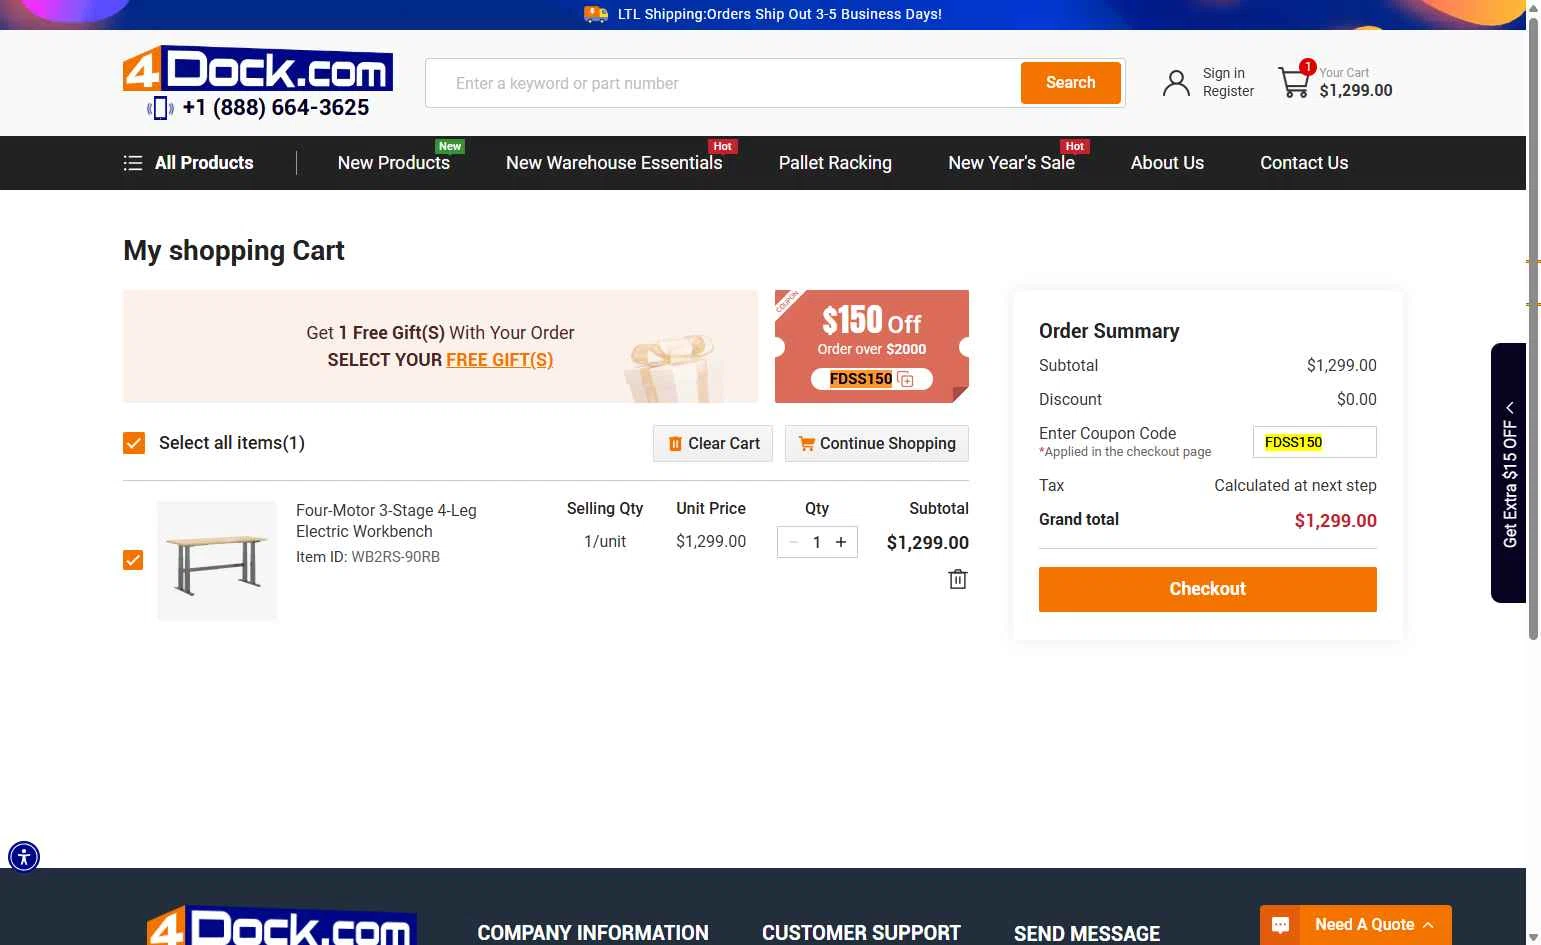
Task: Proceed with the Checkout button
Action: pyautogui.click(x=1208, y=589)
